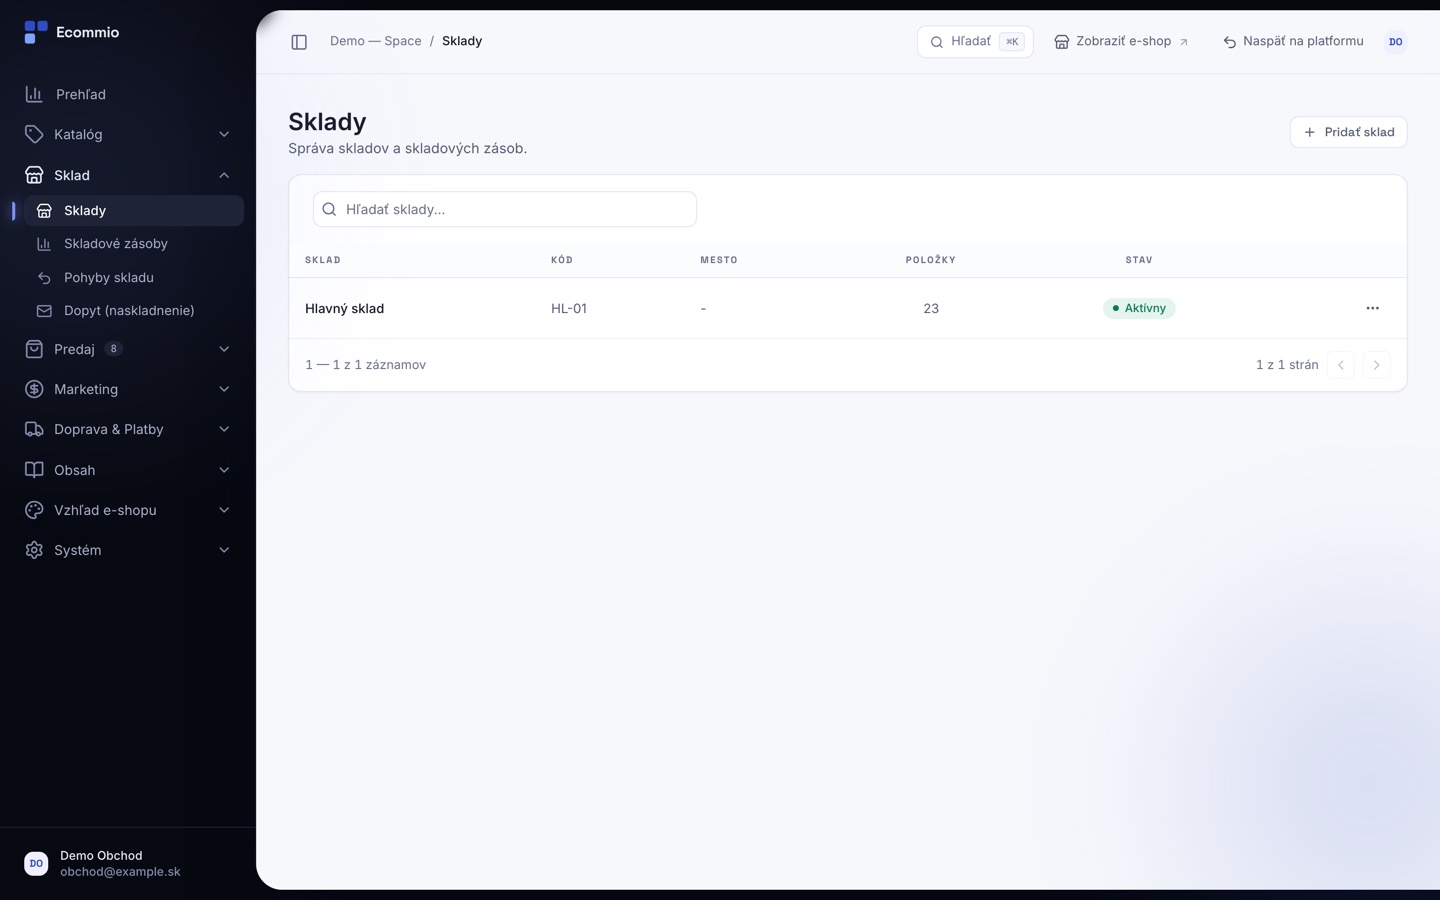Select Sklady in the sidebar
The width and height of the screenshot is (1440, 900).
pos(134,211)
